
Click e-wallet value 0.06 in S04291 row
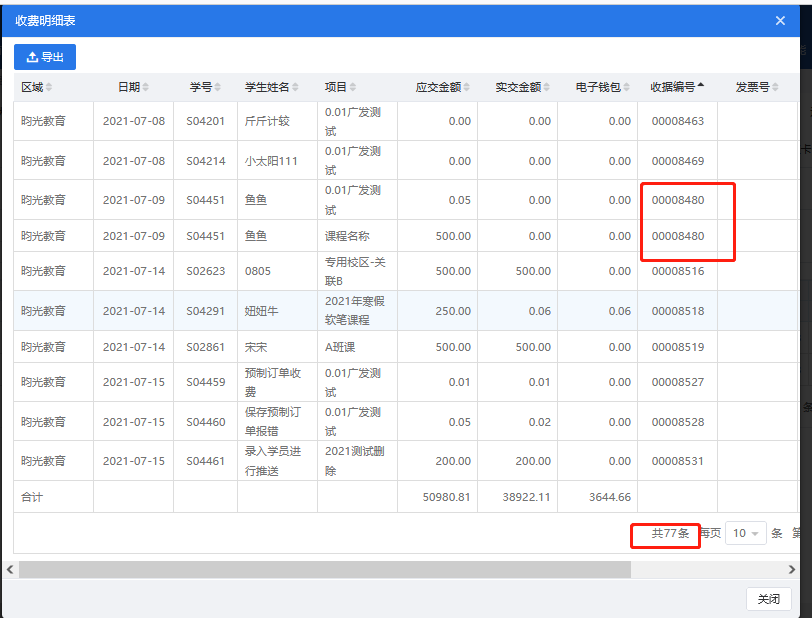click(619, 311)
